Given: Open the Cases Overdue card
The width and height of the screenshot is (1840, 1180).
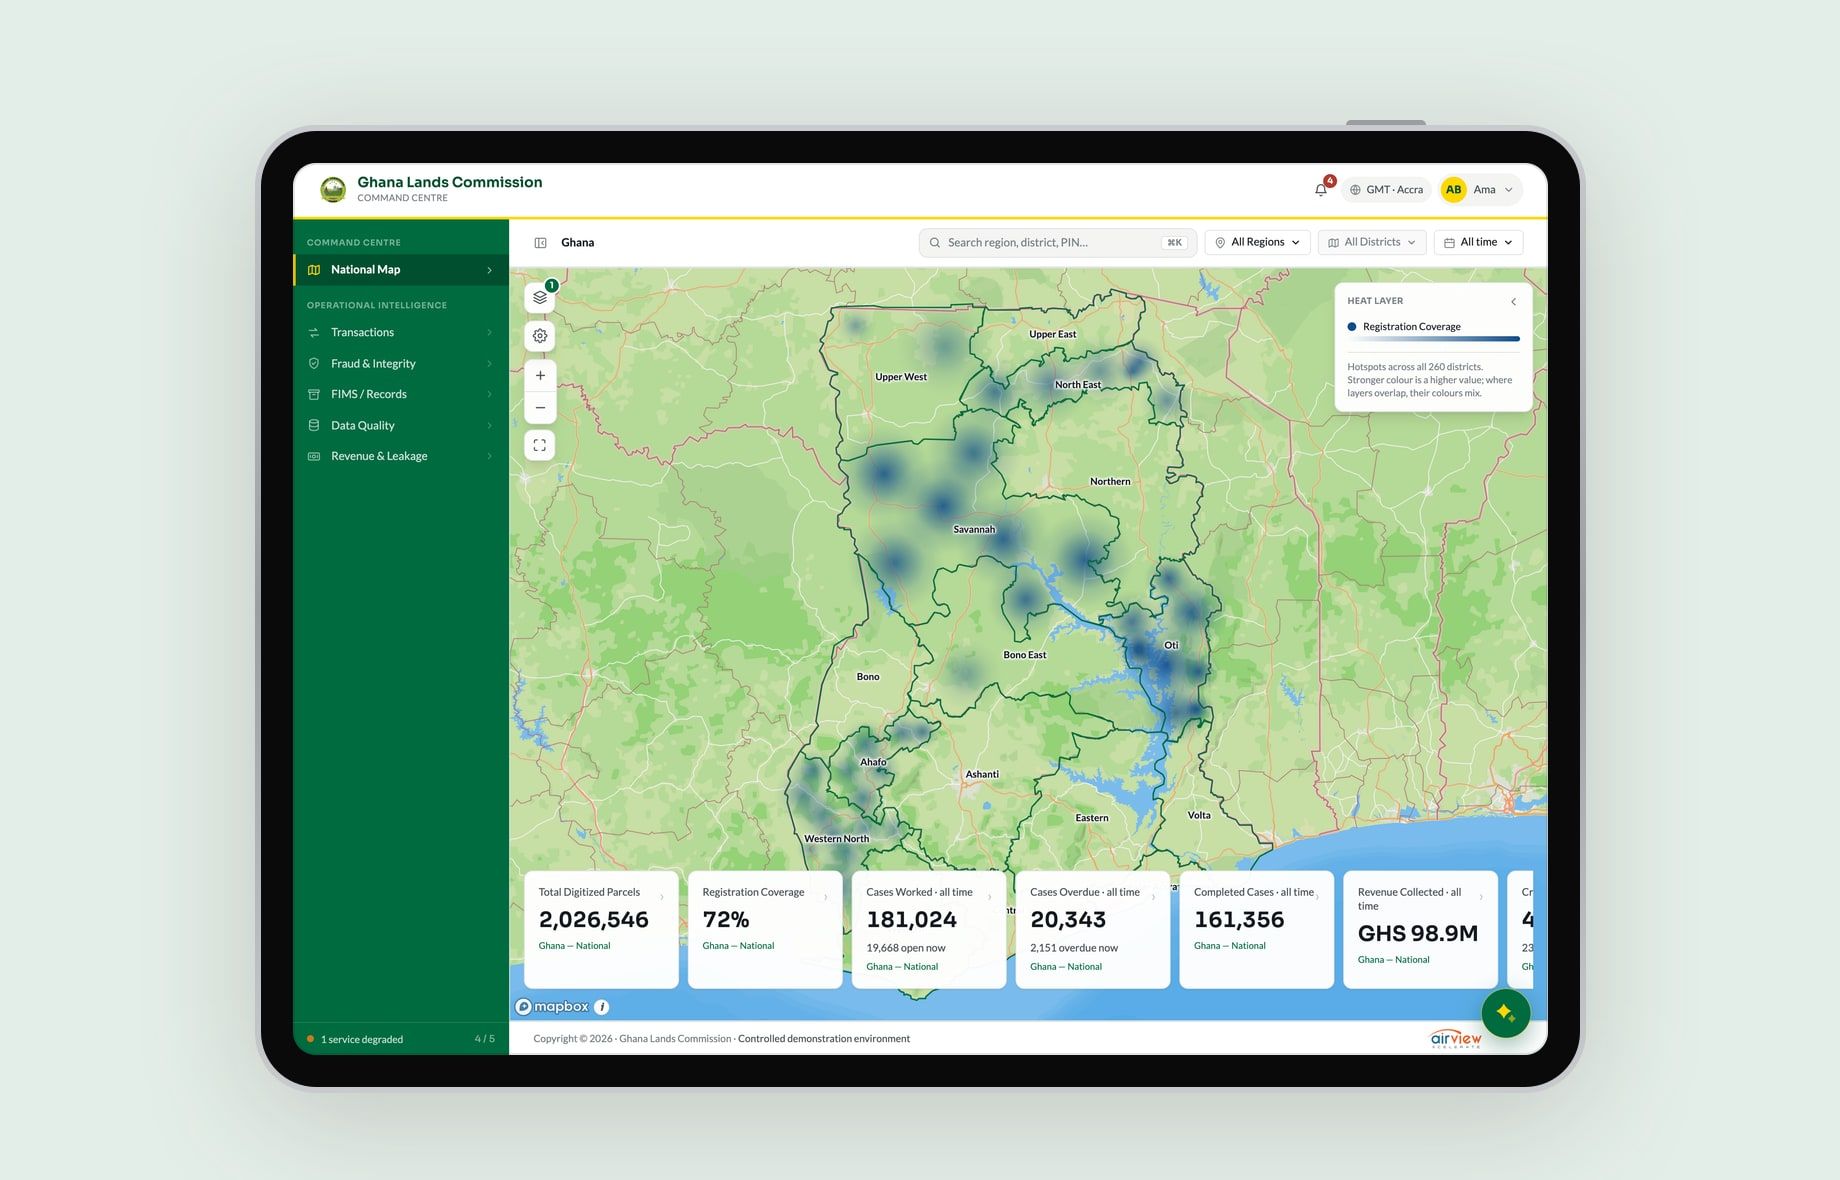Looking at the screenshot, I should 1093,929.
